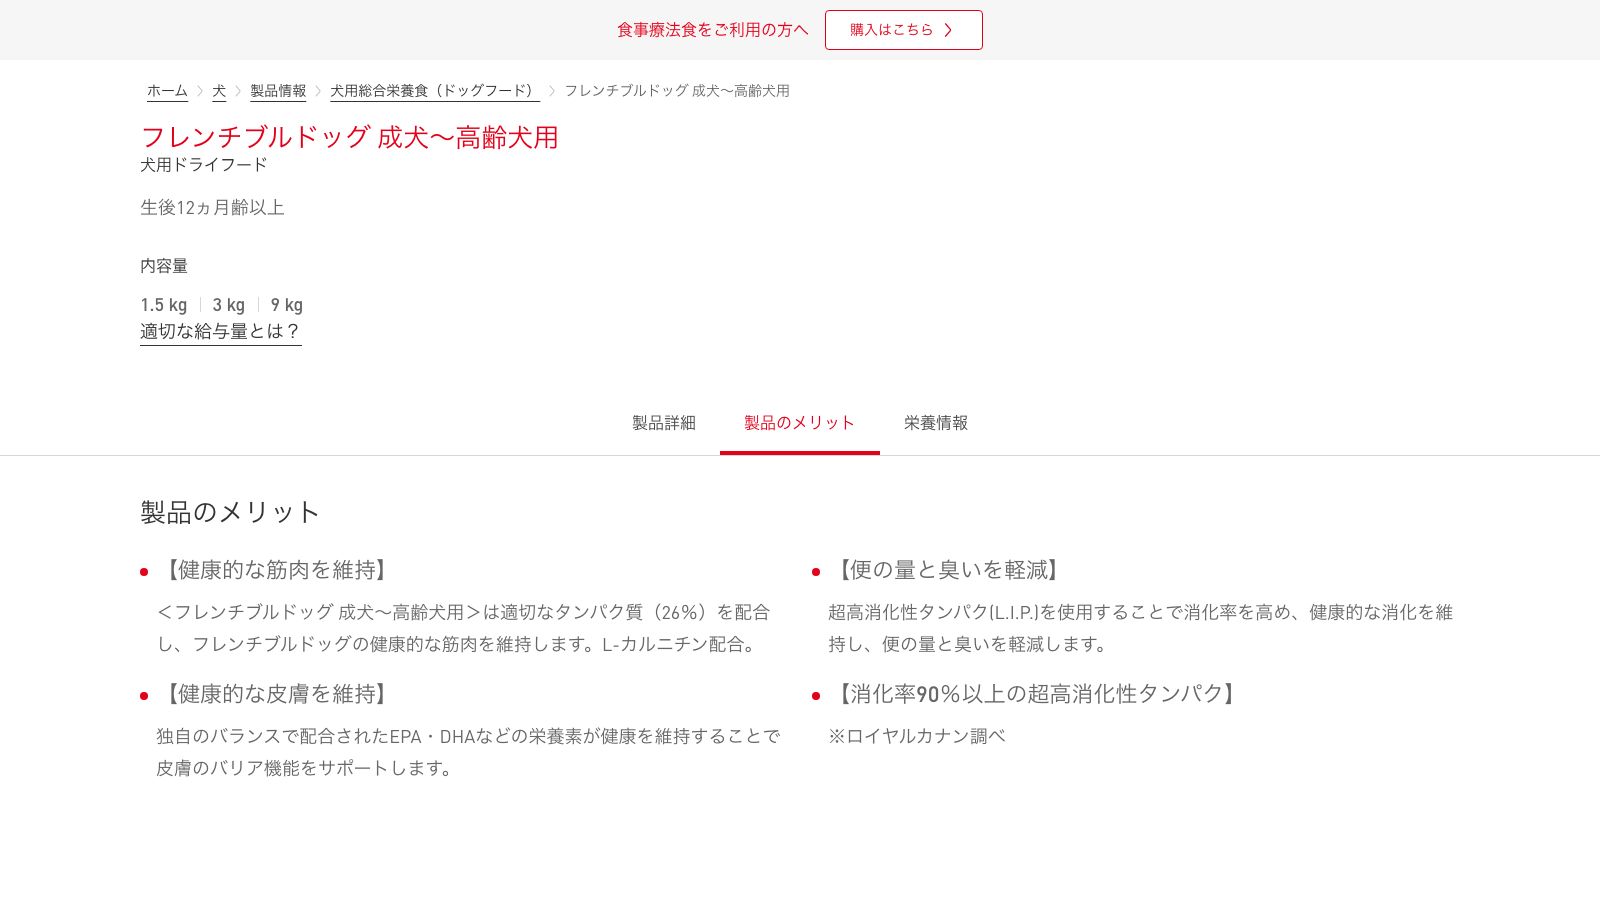Open 犬用総合栄養食（ドッグフード） breadcrumb
Viewport: 1600px width, 900px height.
pyautogui.click(x=435, y=91)
